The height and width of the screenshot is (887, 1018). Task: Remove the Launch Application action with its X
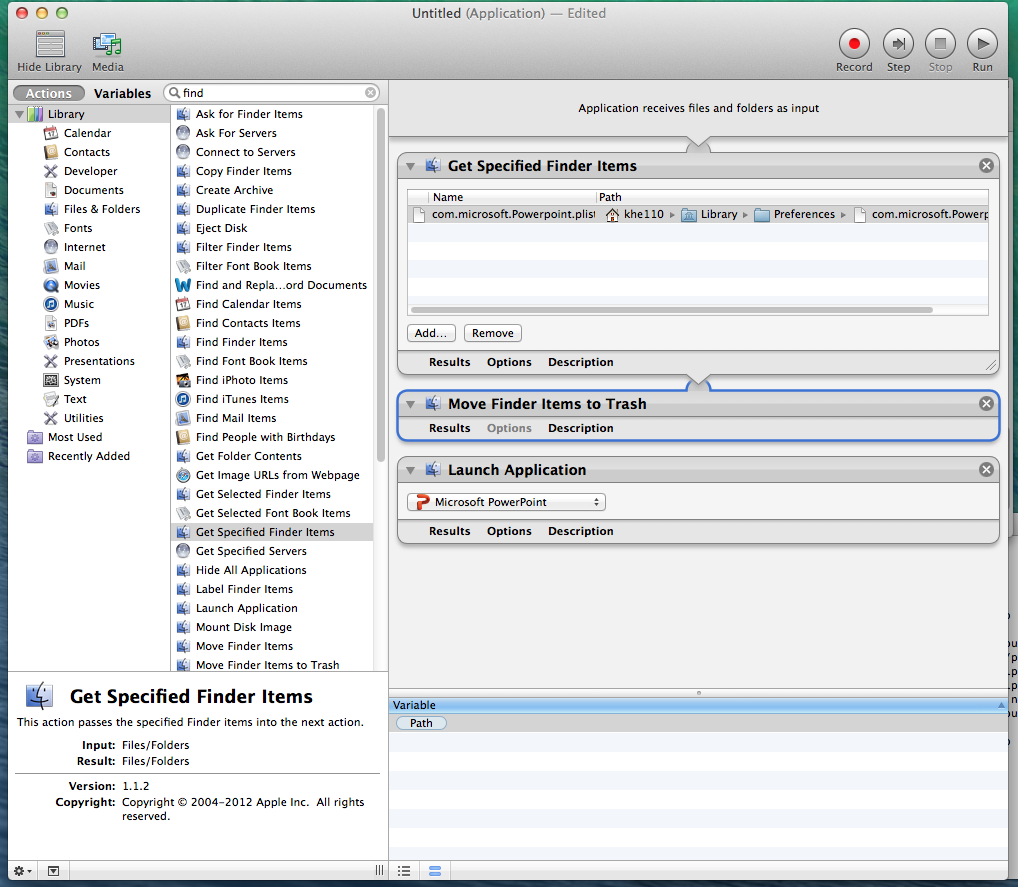pyautogui.click(x=986, y=470)
